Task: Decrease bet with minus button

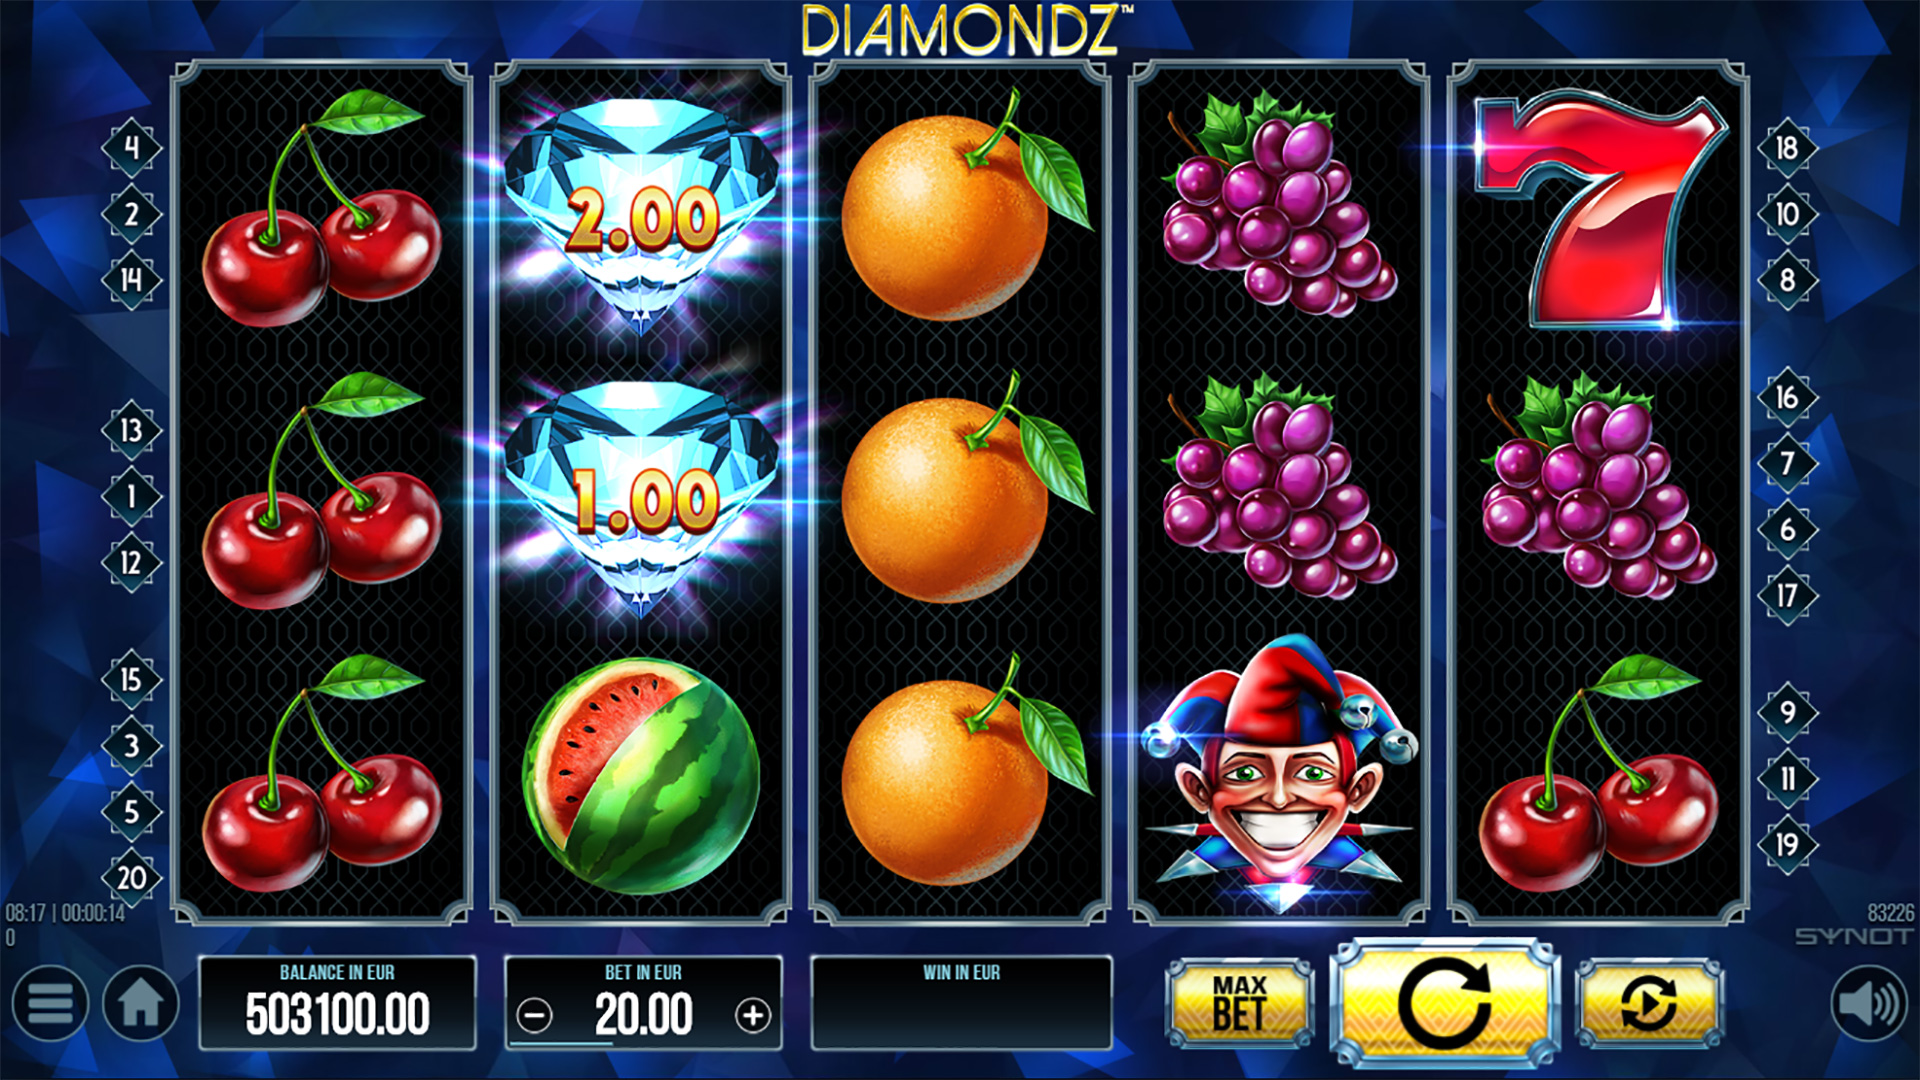Action: [x=534, y=1016]
